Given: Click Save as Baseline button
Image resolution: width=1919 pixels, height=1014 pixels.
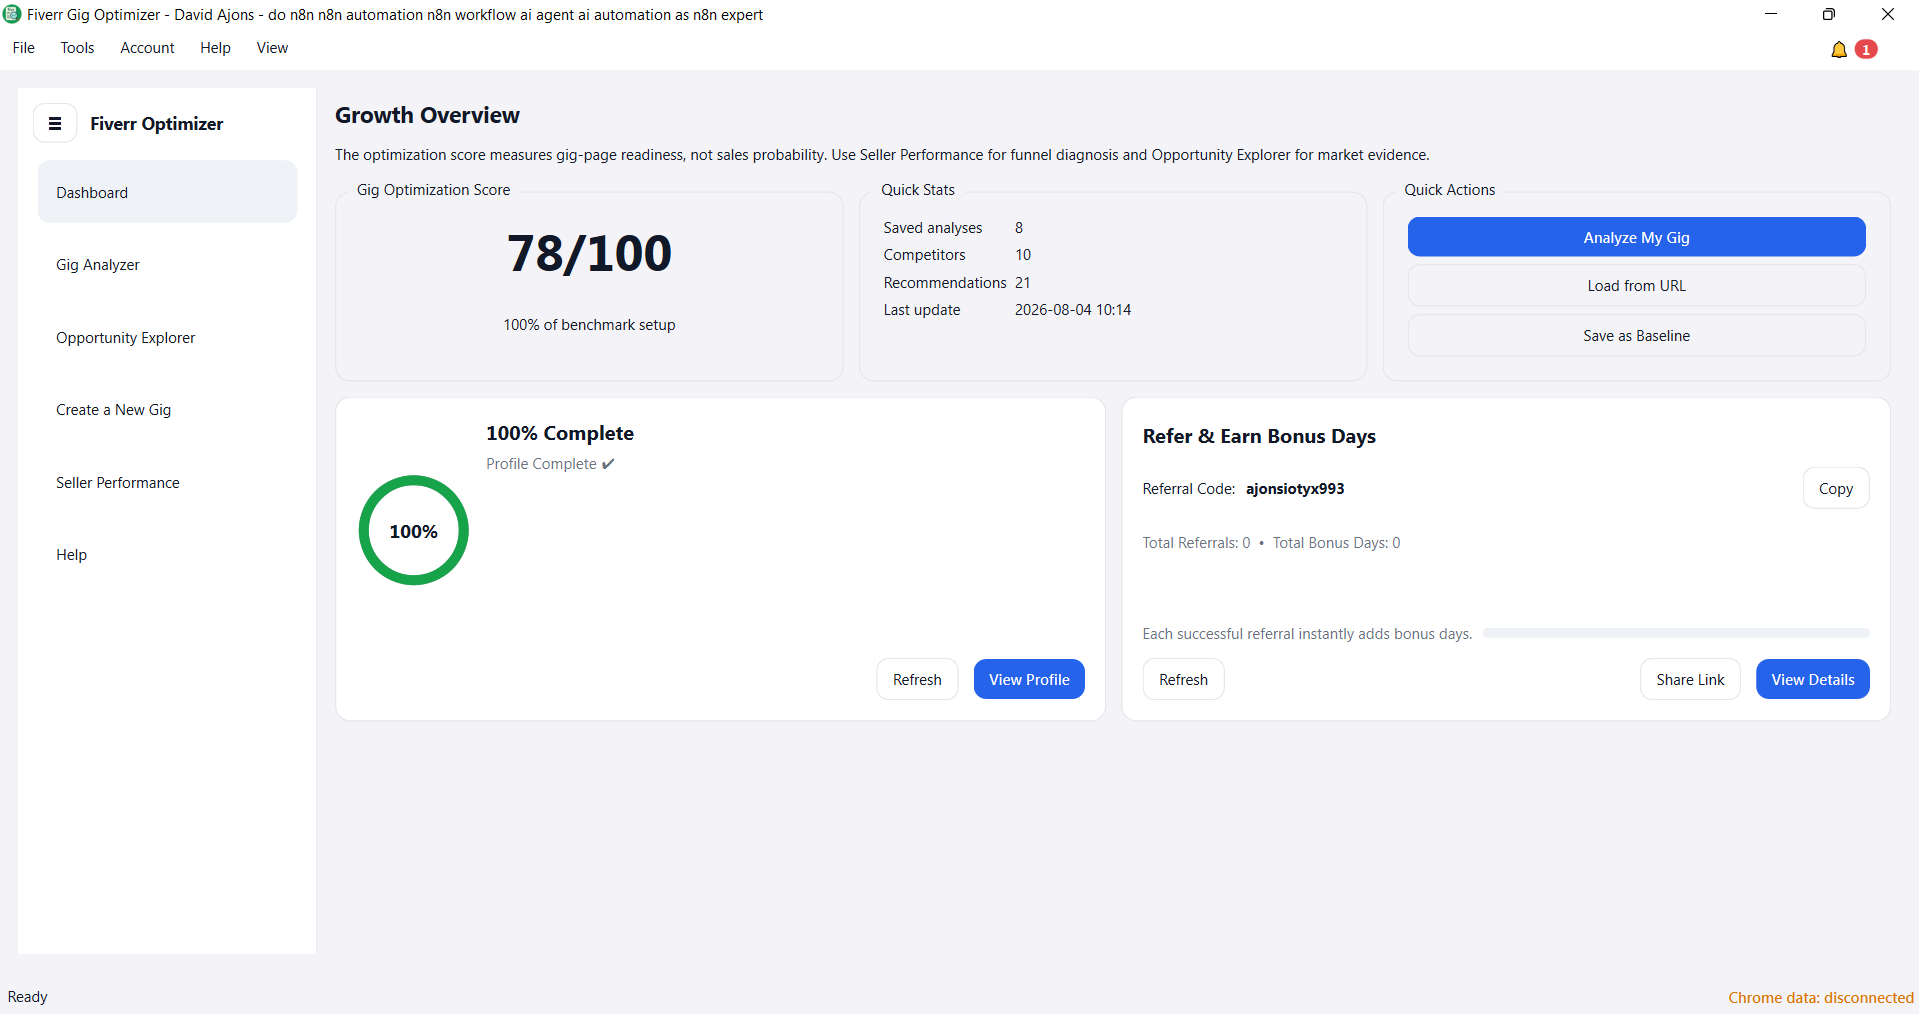Looking at the screenshot, I should pos(1636,336).
